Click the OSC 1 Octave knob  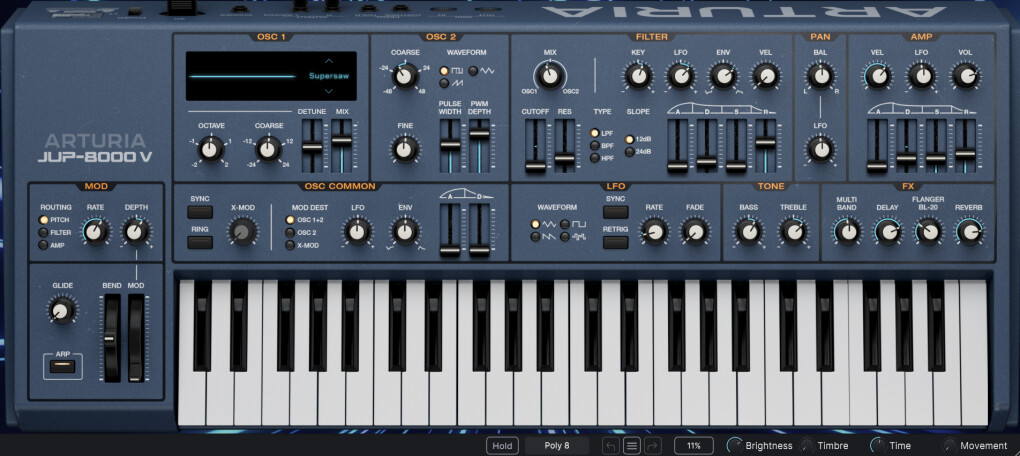click(209, 150)
